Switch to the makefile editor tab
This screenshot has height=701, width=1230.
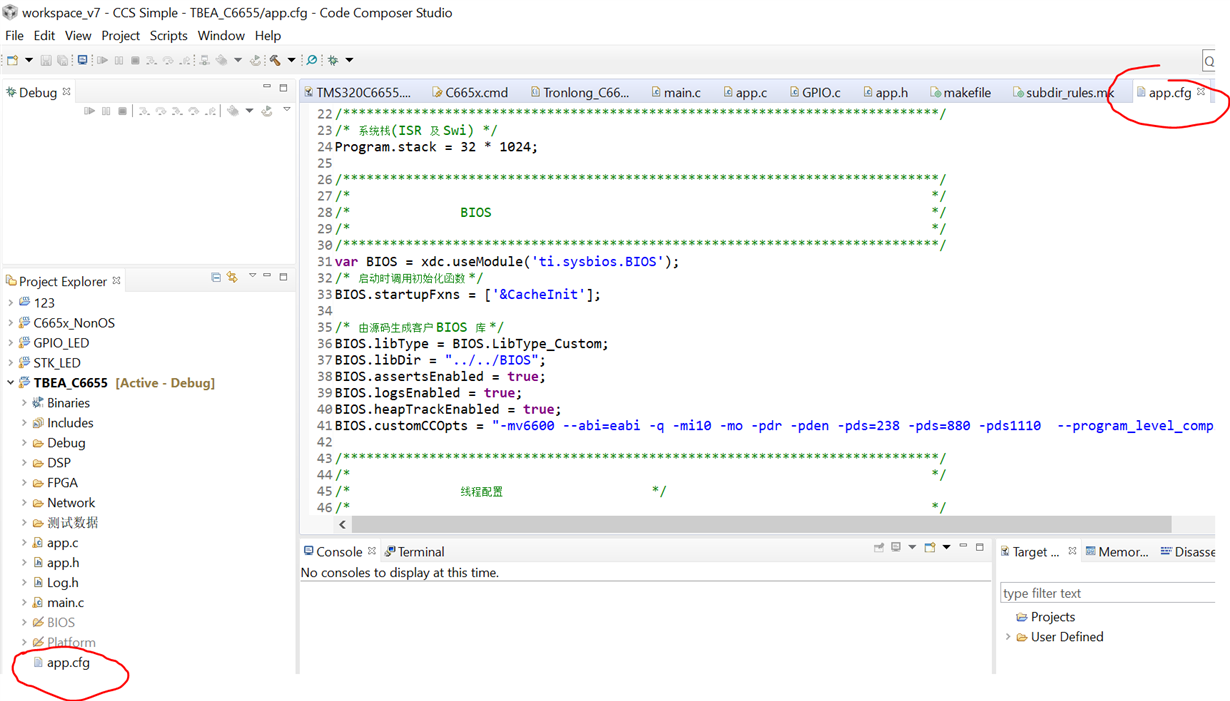coord(960,92)
